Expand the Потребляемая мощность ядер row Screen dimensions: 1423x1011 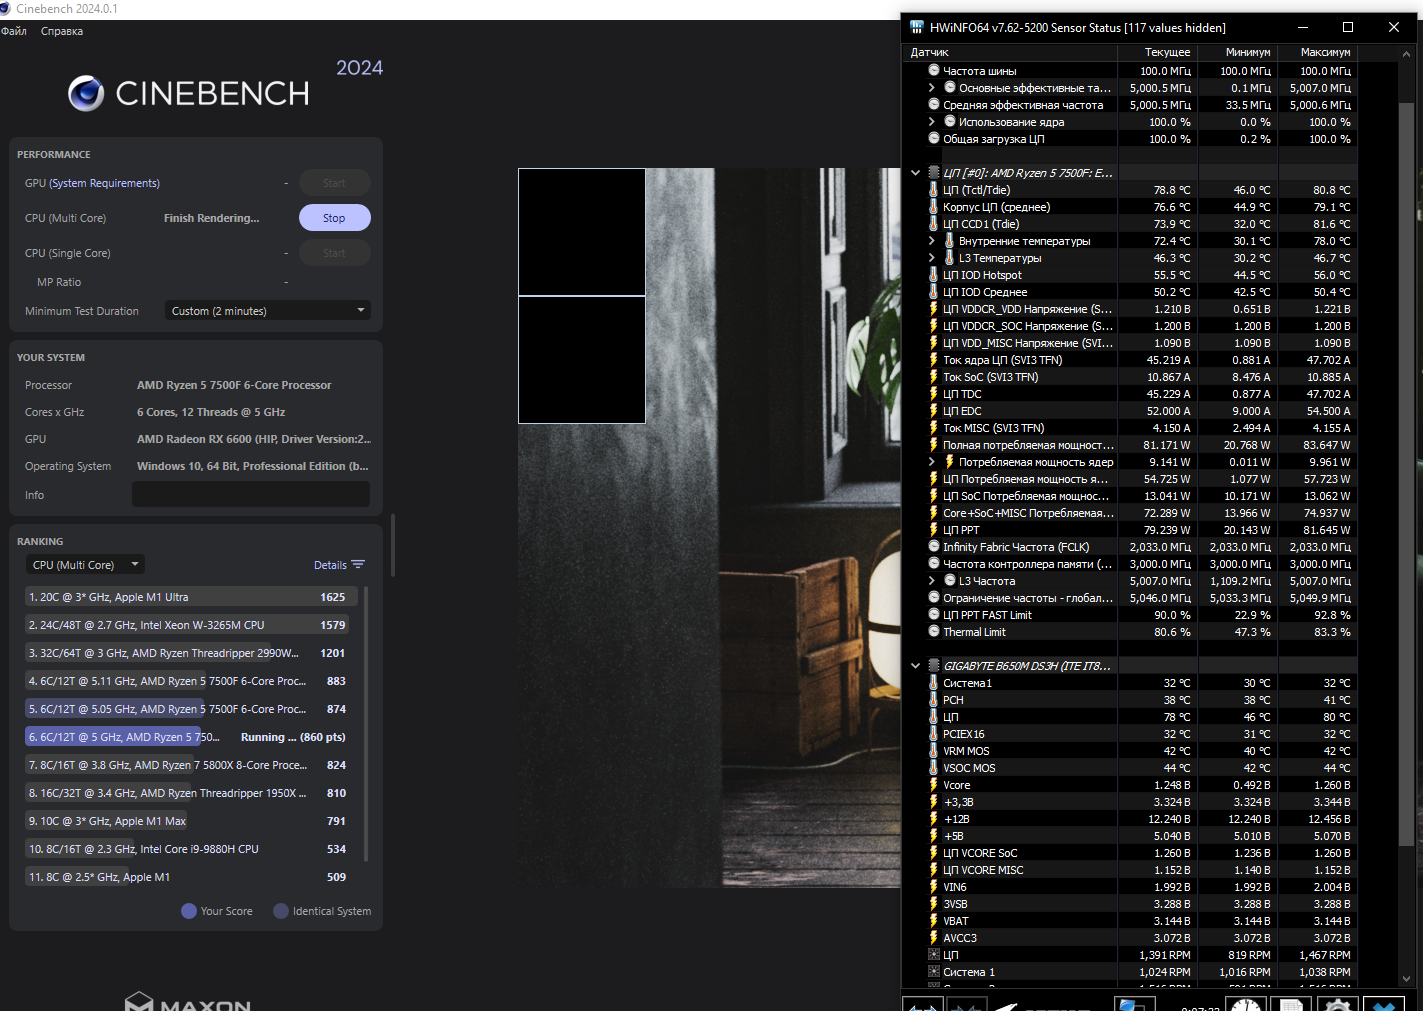pos(932,462)
